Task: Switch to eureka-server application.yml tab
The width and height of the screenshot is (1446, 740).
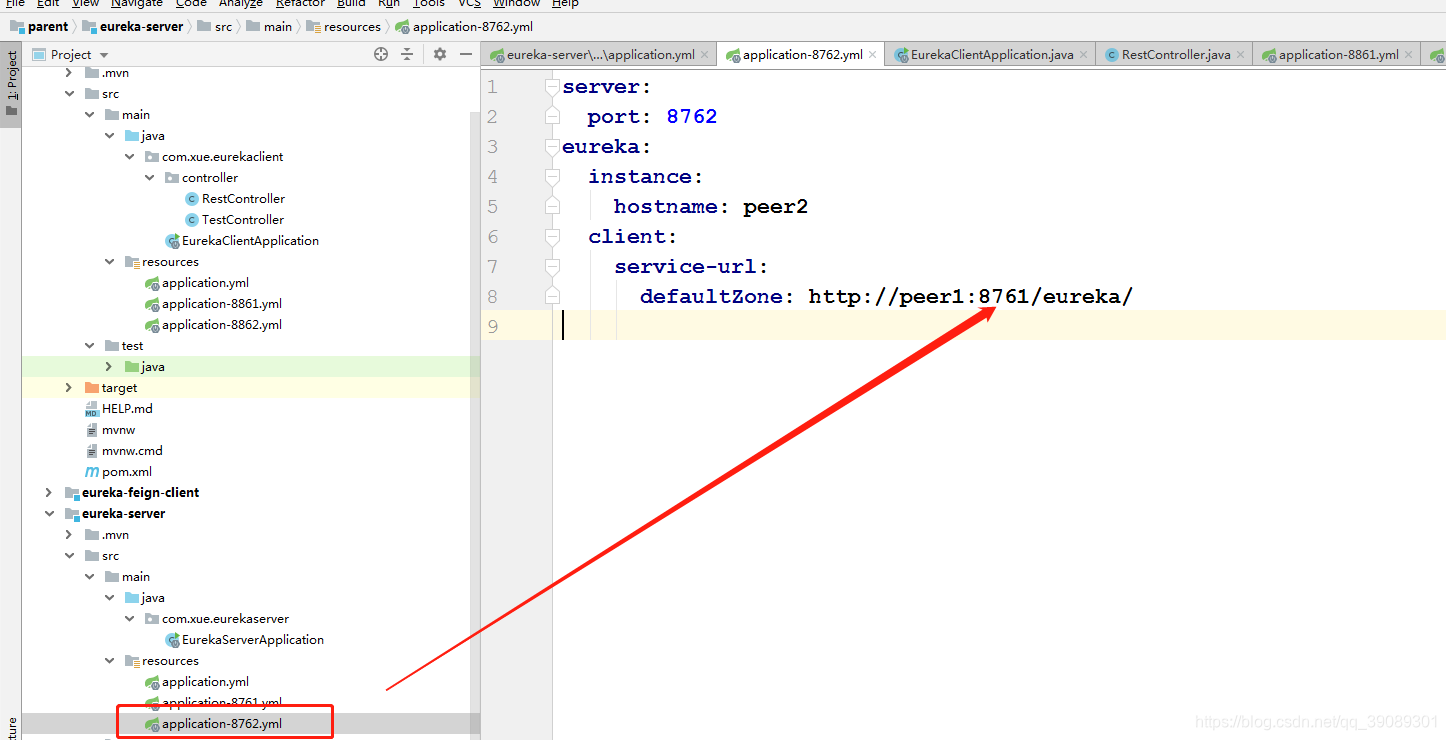Action: click(x=599, y=55)
